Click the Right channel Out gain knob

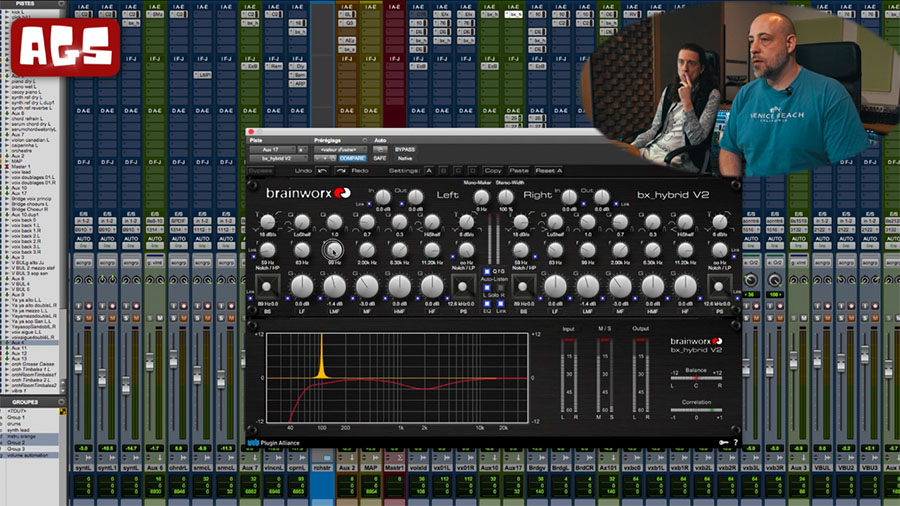(602, 197)
